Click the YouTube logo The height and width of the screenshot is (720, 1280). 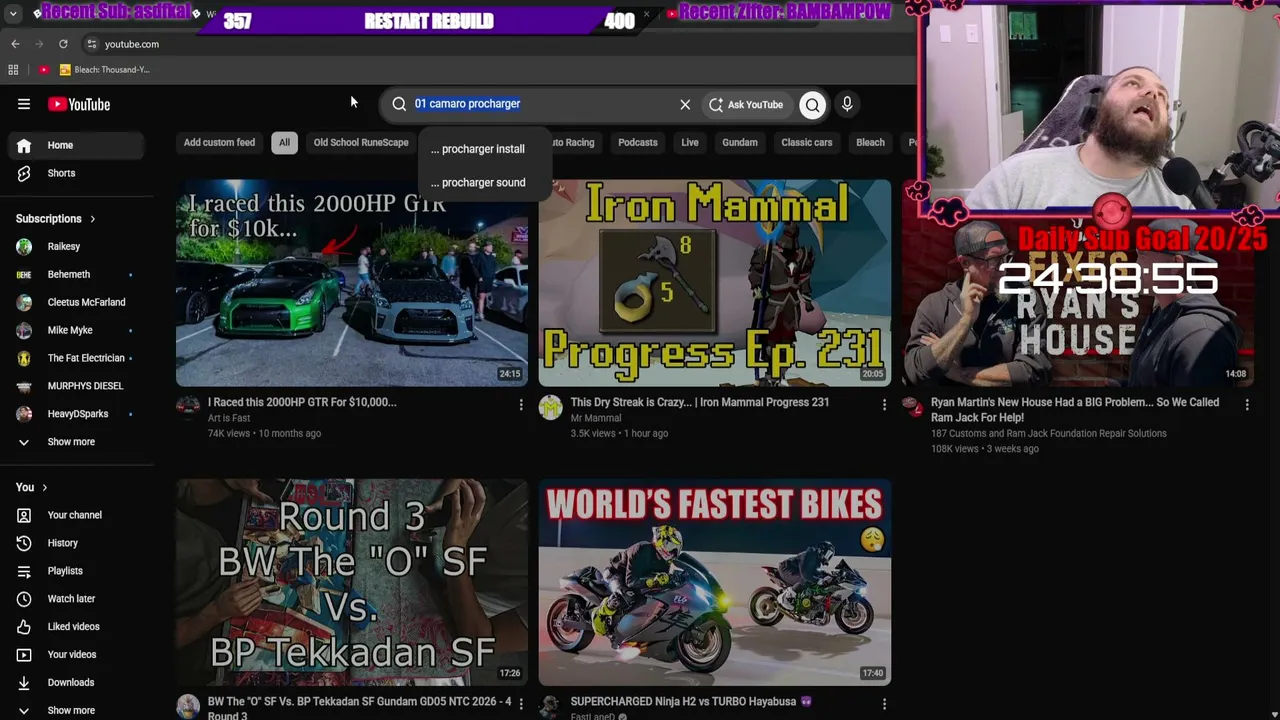(x=78, y=104)
